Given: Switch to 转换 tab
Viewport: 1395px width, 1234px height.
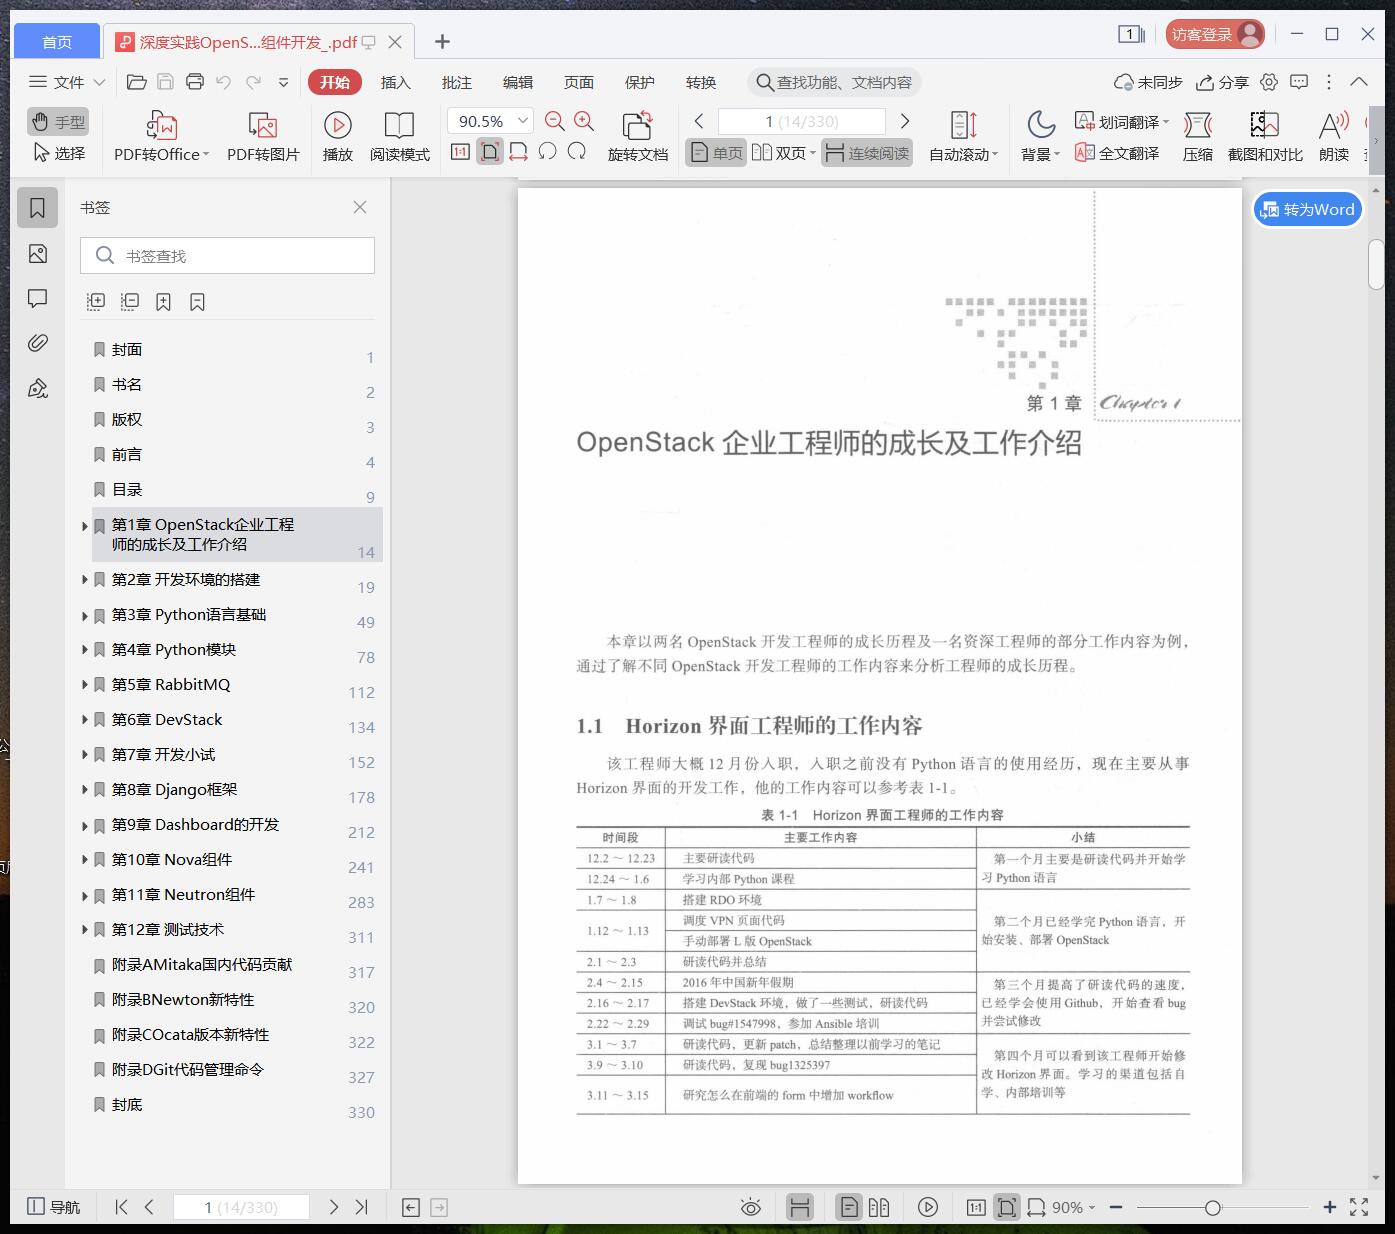Looking at the screenshot, I should coord(701,82).
